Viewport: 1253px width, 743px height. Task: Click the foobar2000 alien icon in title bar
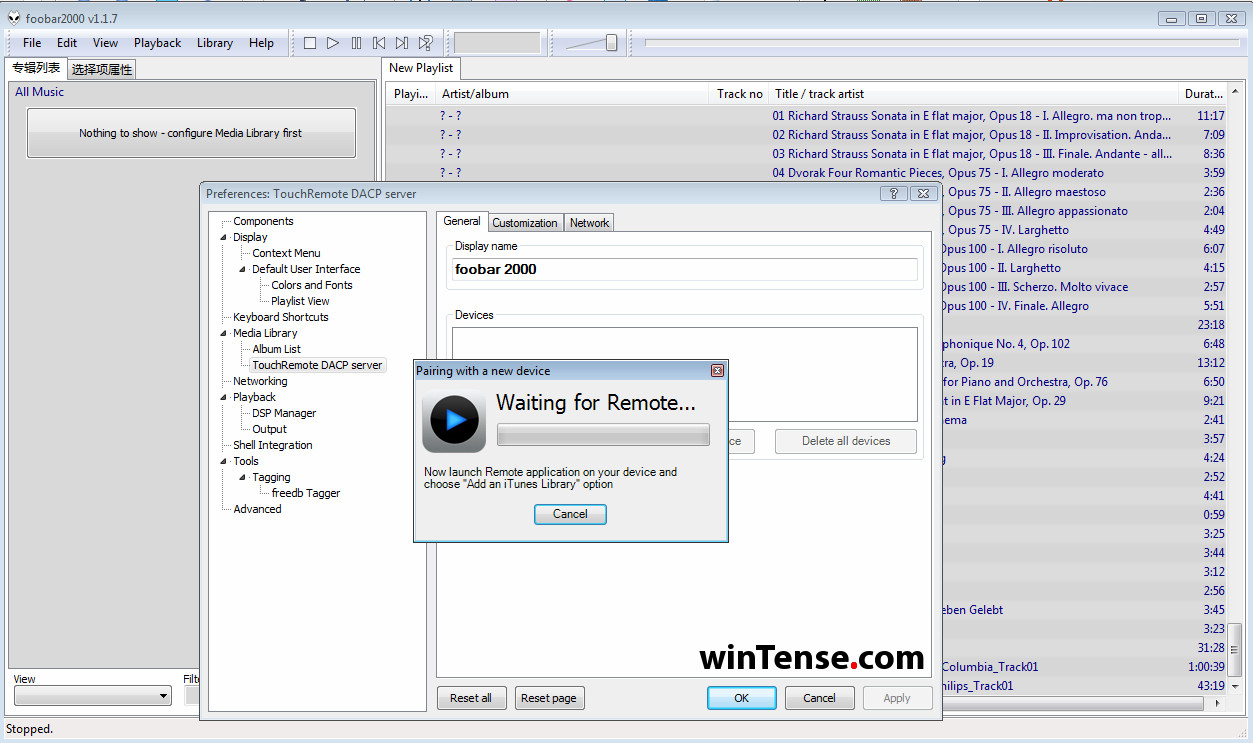[14, 17]
